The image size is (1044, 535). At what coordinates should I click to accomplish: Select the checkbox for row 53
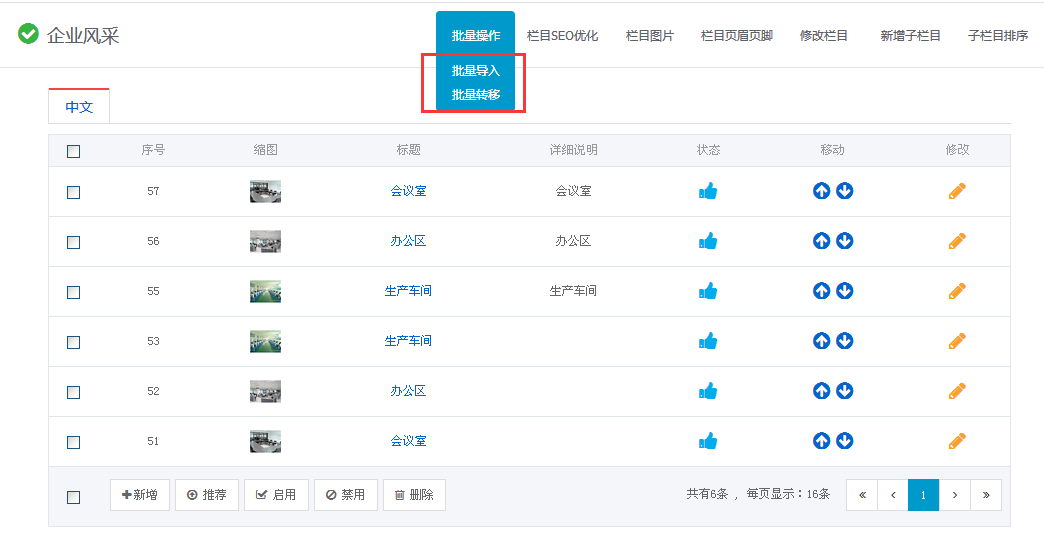[73, 342]
